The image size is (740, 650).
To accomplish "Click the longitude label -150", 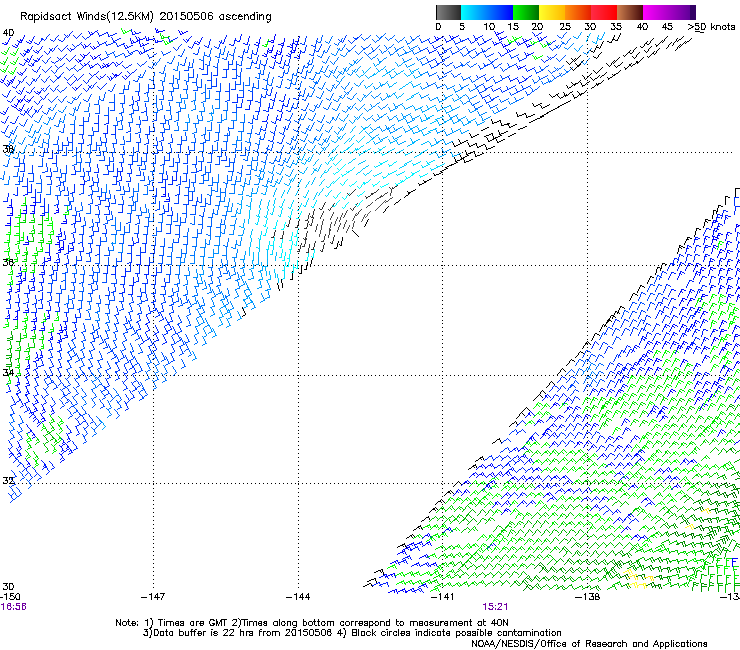I will click(10, 597).
